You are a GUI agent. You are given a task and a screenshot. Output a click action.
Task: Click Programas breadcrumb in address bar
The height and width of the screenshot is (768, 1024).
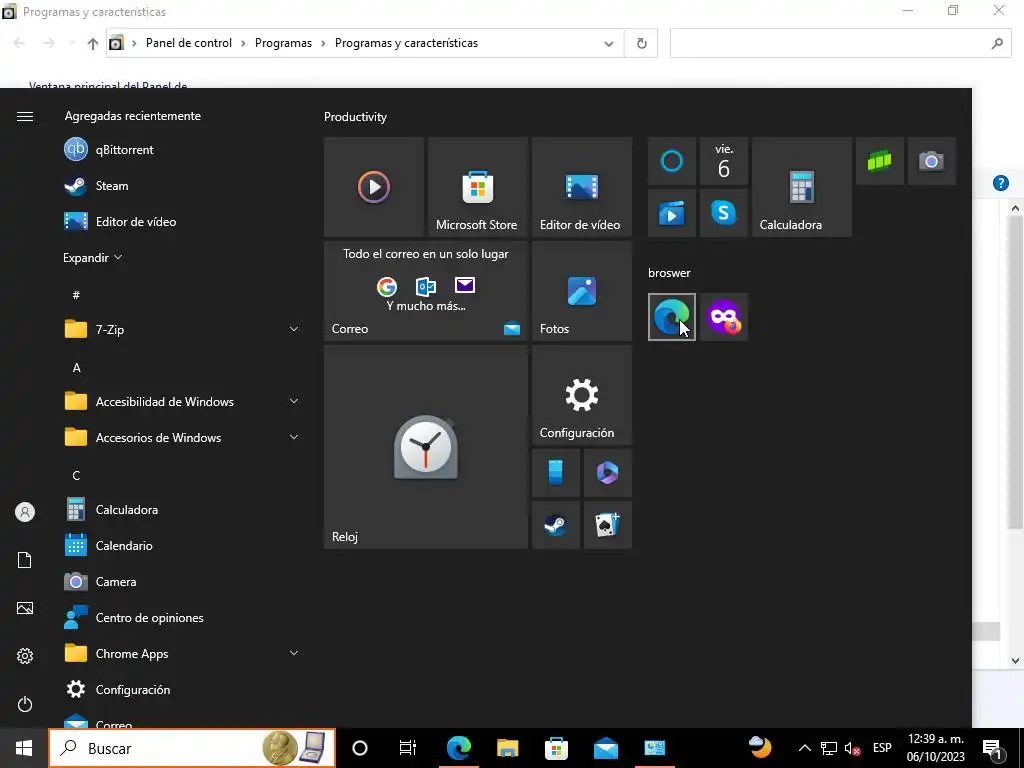tap(283, 43)
